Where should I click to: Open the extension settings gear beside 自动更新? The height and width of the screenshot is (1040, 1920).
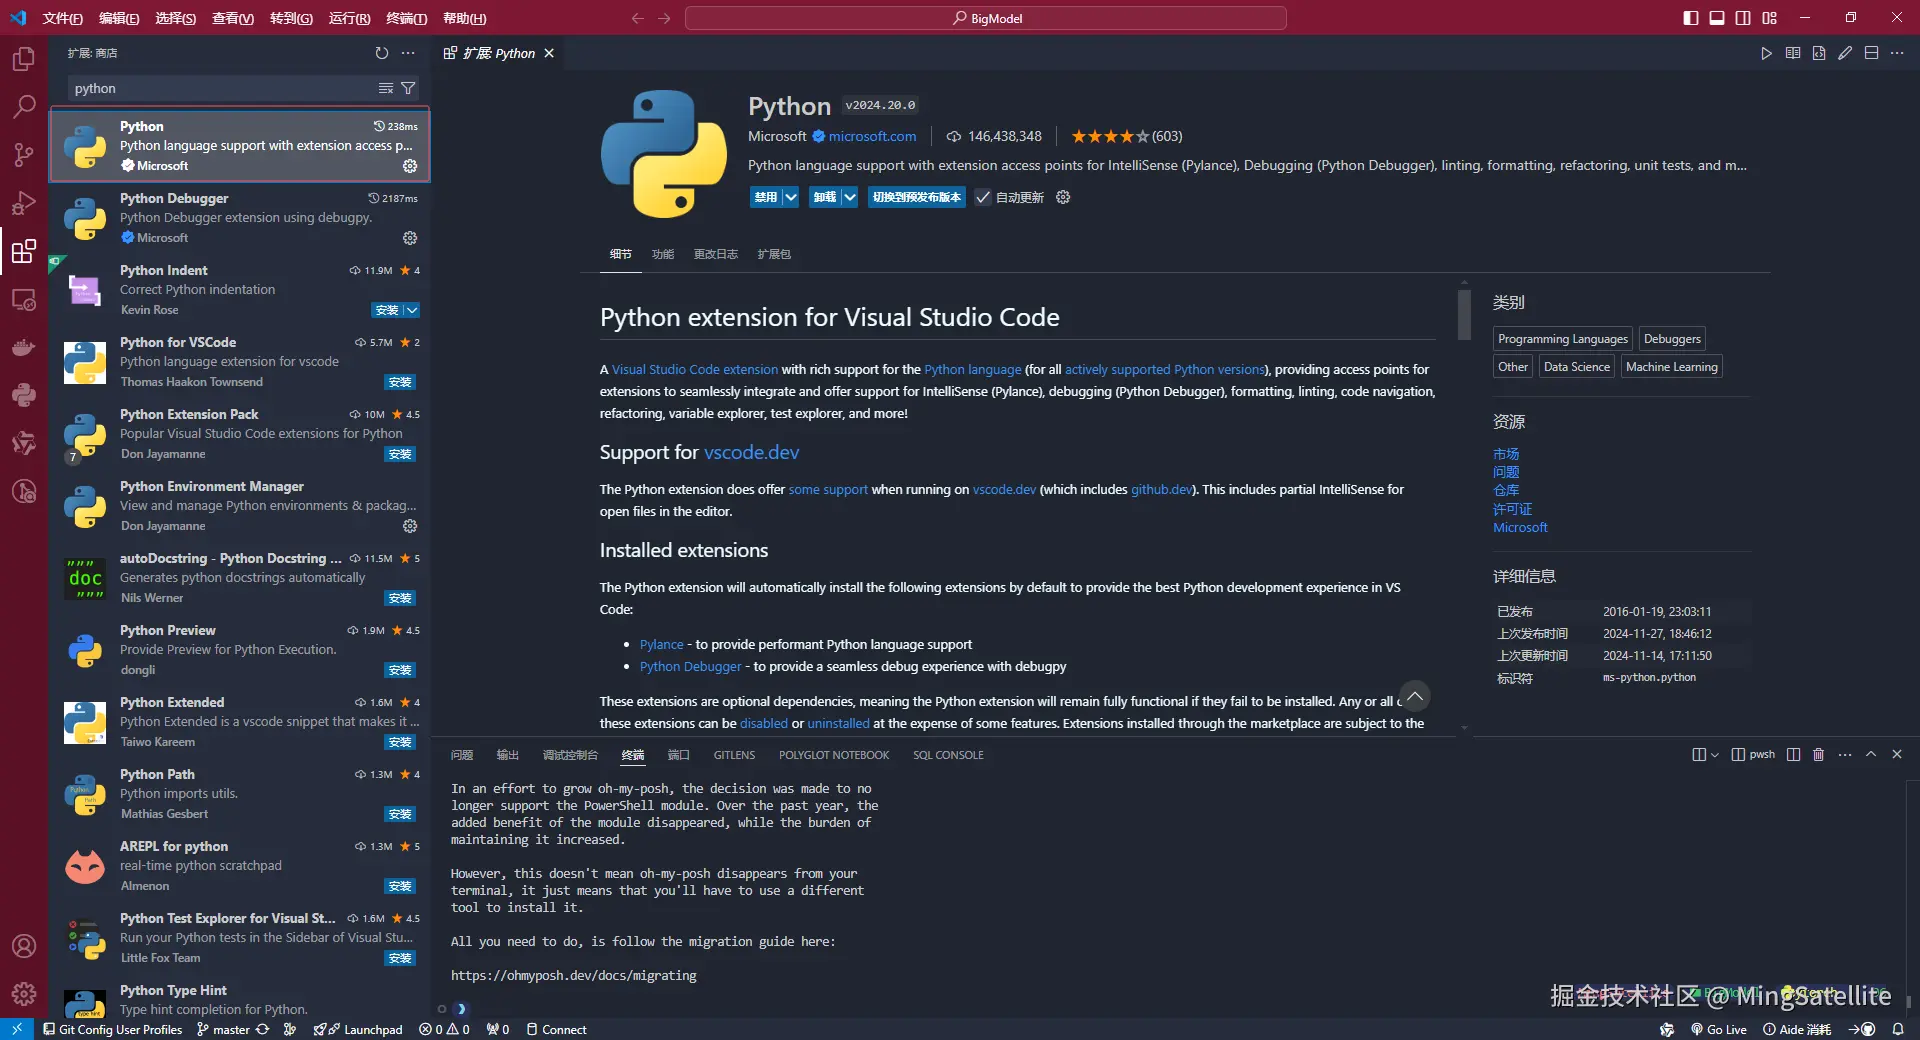click(x=1063, y=197)
